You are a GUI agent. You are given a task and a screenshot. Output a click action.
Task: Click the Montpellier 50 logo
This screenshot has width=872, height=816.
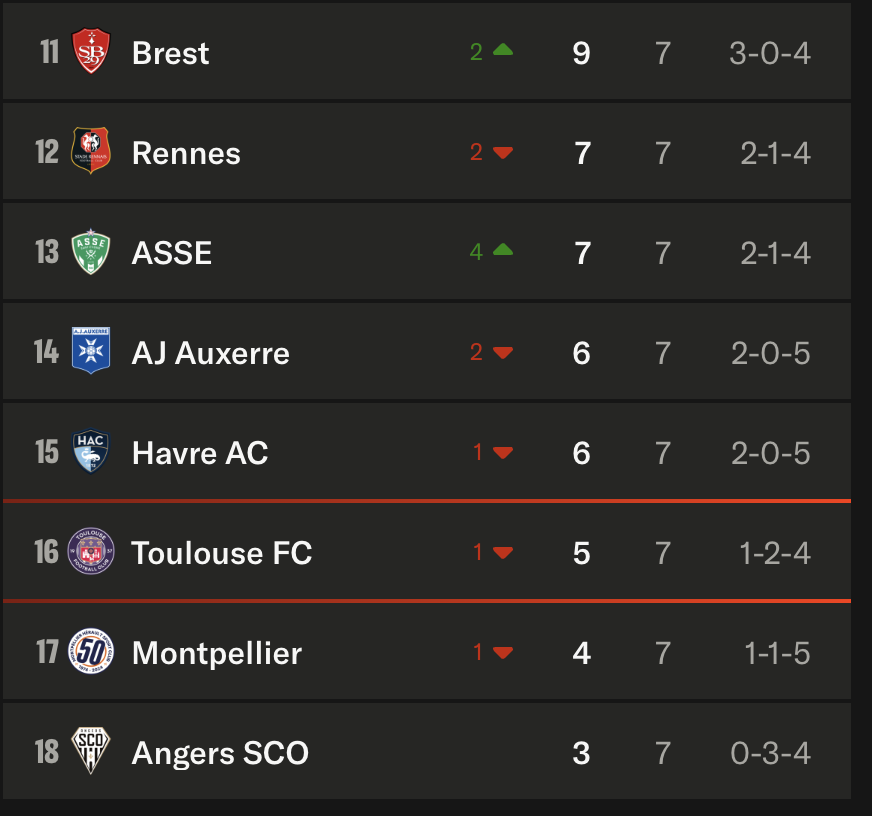pos(91,651)
